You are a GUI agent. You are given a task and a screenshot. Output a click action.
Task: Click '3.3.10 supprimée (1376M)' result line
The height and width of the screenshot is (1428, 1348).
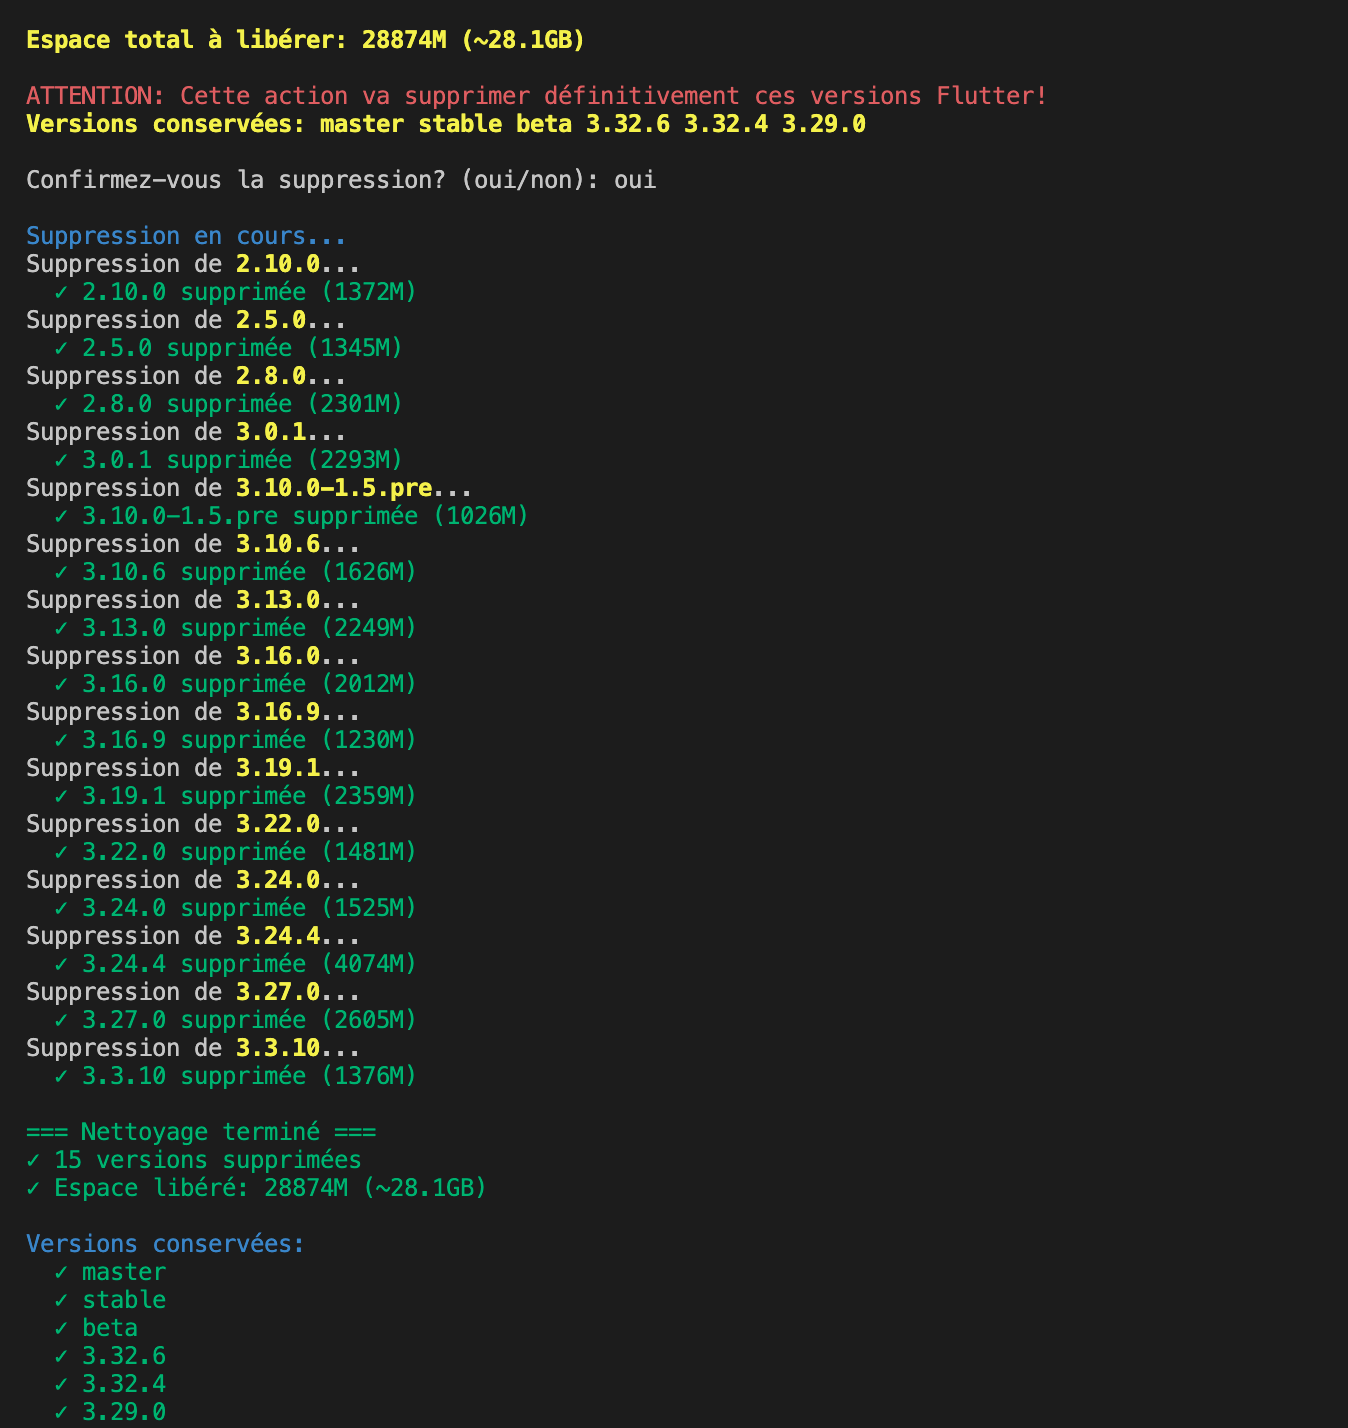pyautogui.click(x=235, y=1076)
